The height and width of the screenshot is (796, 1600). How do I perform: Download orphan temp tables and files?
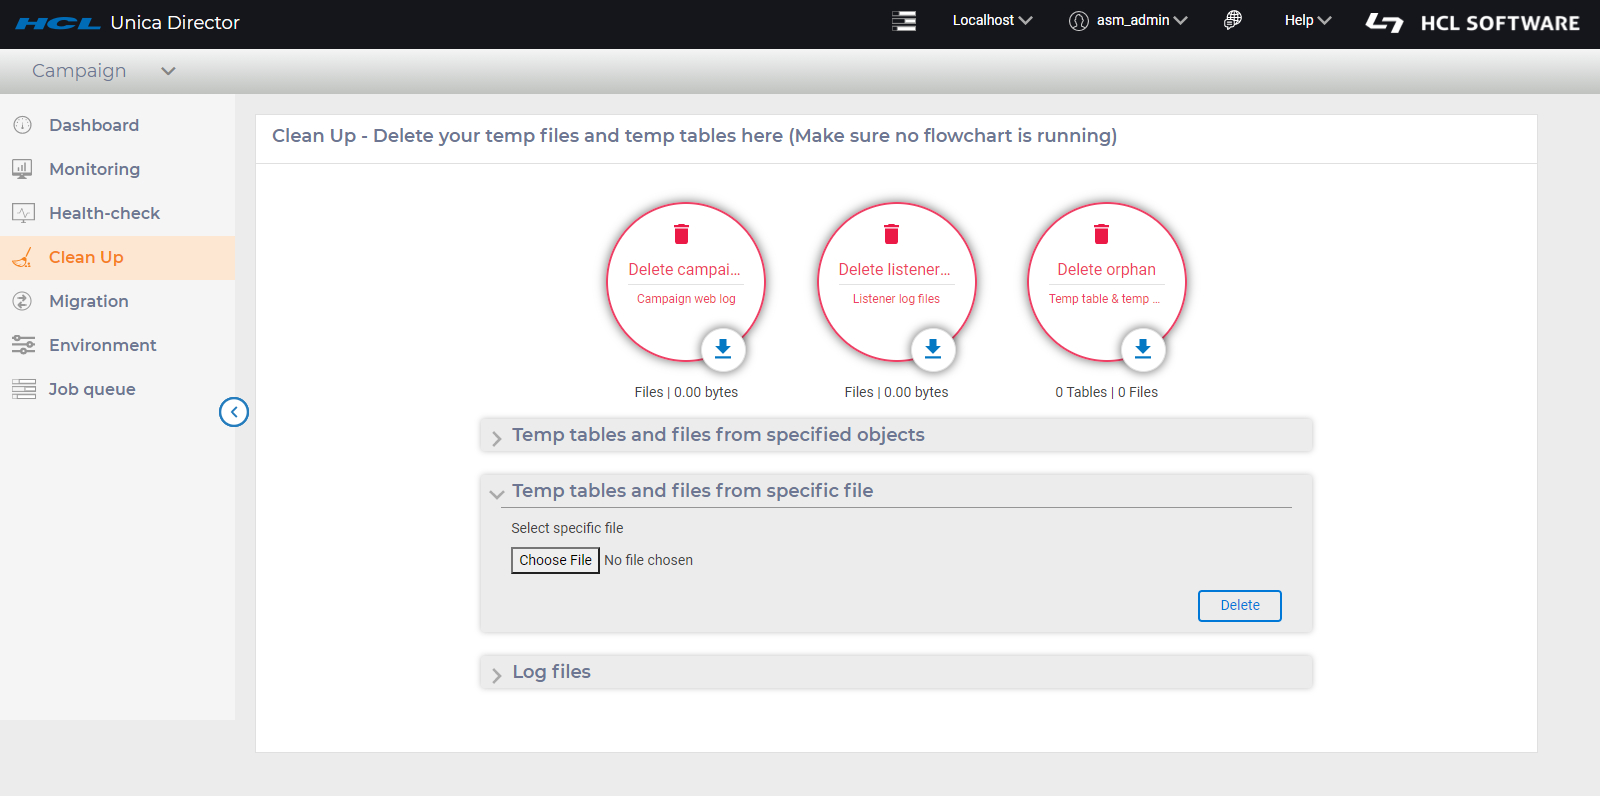pos(1143,349)
